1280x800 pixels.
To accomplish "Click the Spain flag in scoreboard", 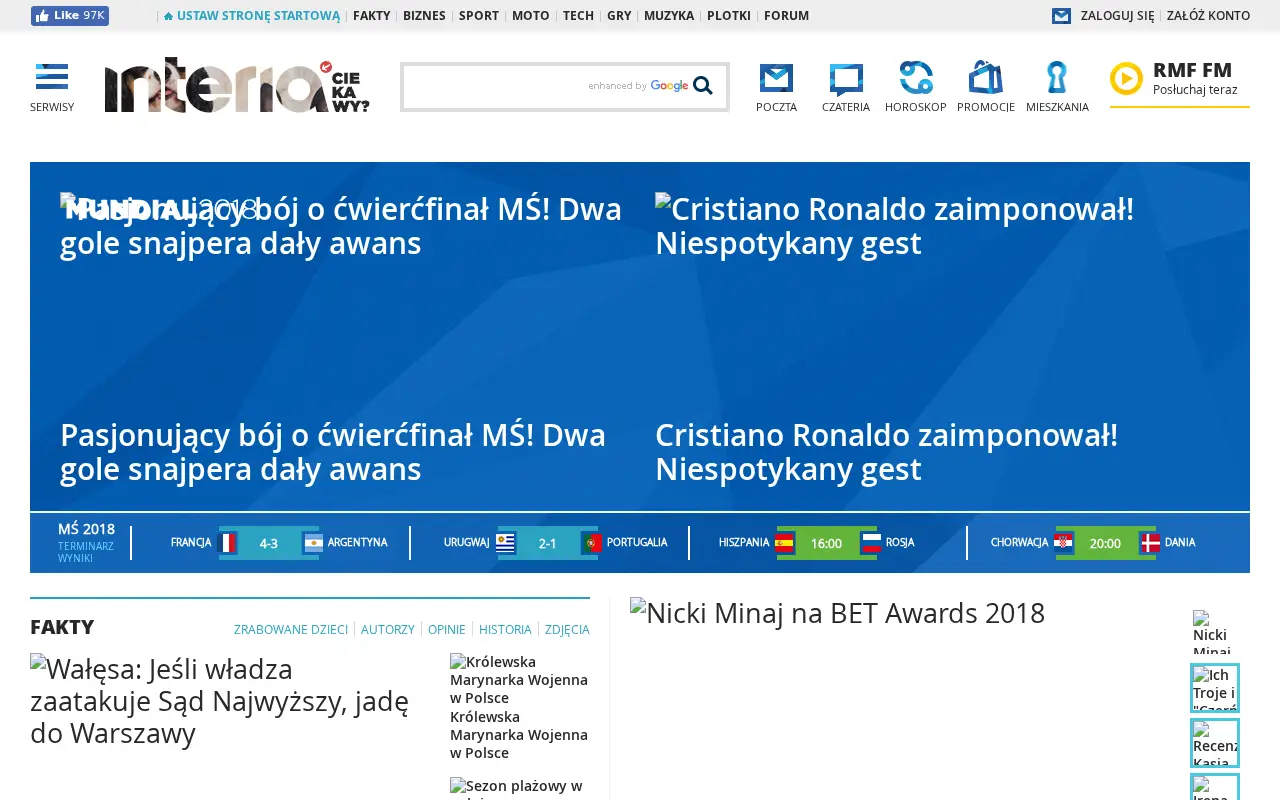I will [784, 543].
